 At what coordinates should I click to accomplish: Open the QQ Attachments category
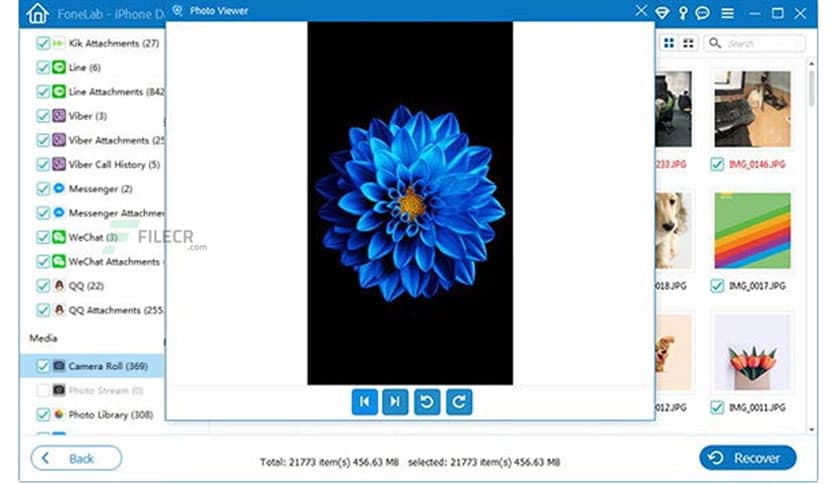116,310
